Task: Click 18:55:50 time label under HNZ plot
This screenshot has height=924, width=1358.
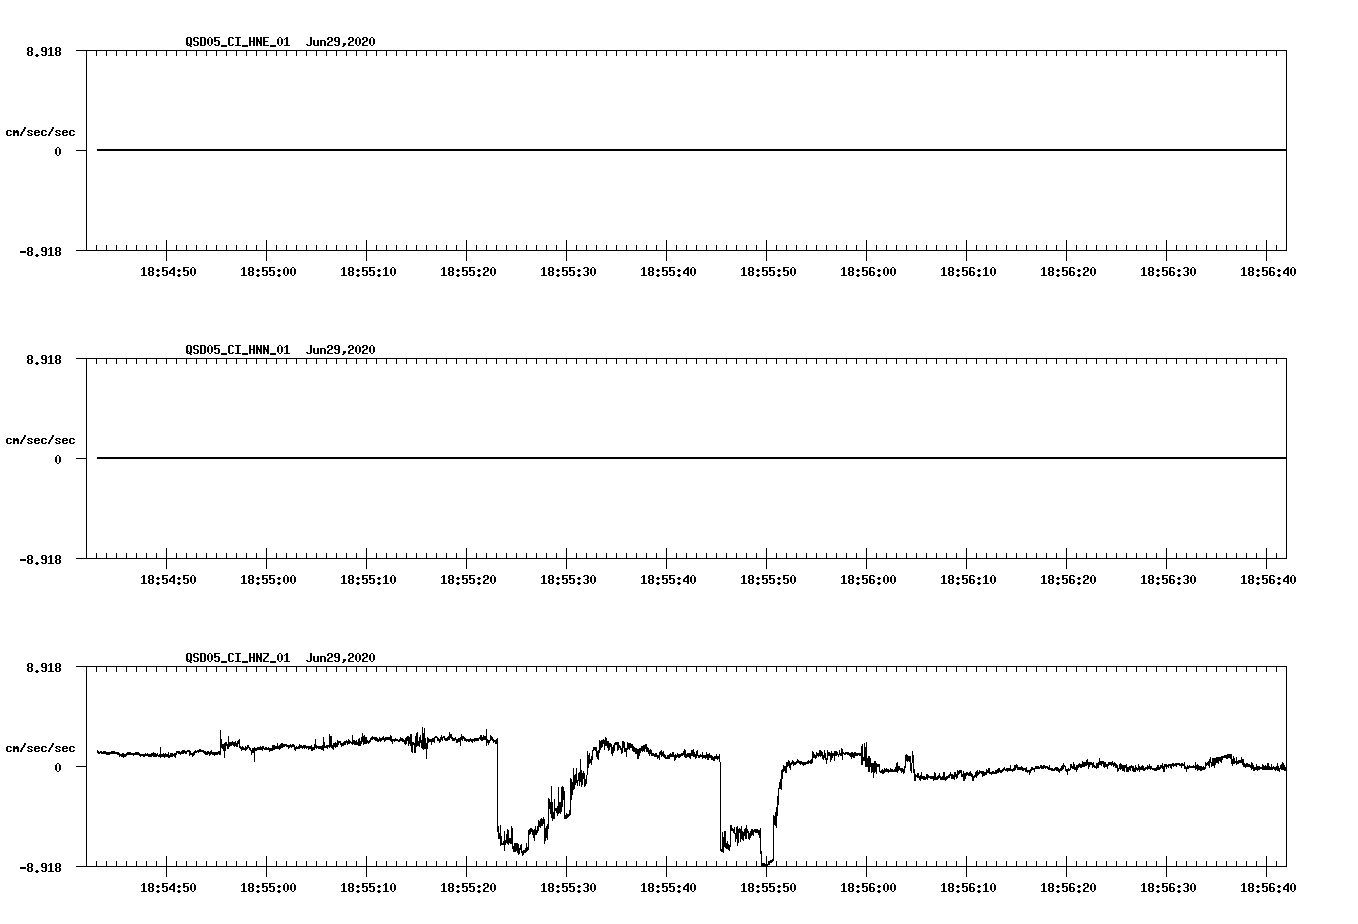Action: tap(768, 888)
